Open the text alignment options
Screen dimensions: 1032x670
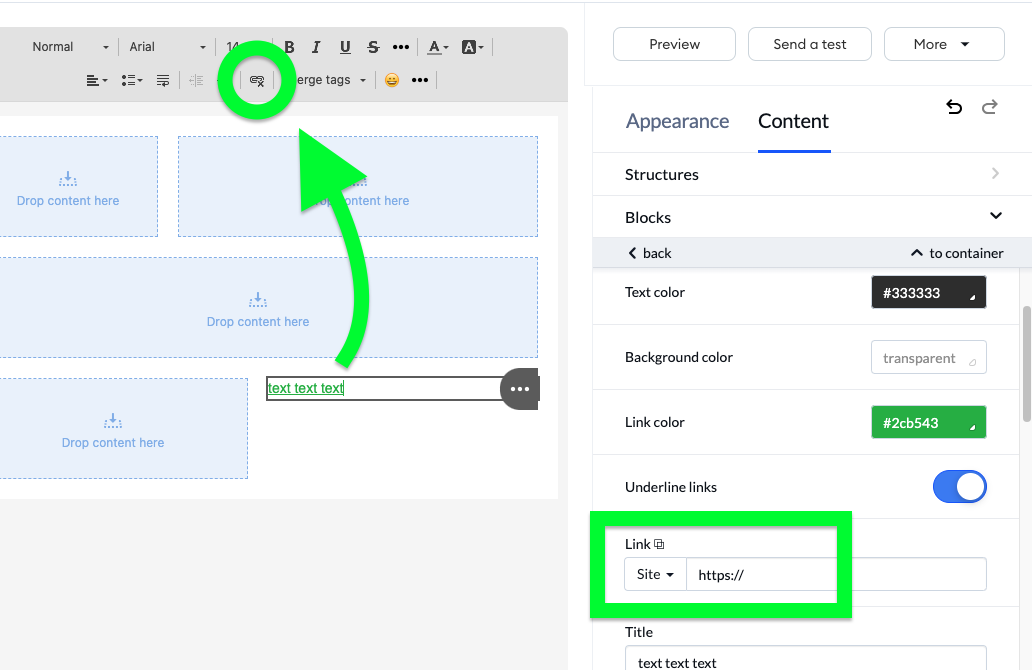(96, 80)
